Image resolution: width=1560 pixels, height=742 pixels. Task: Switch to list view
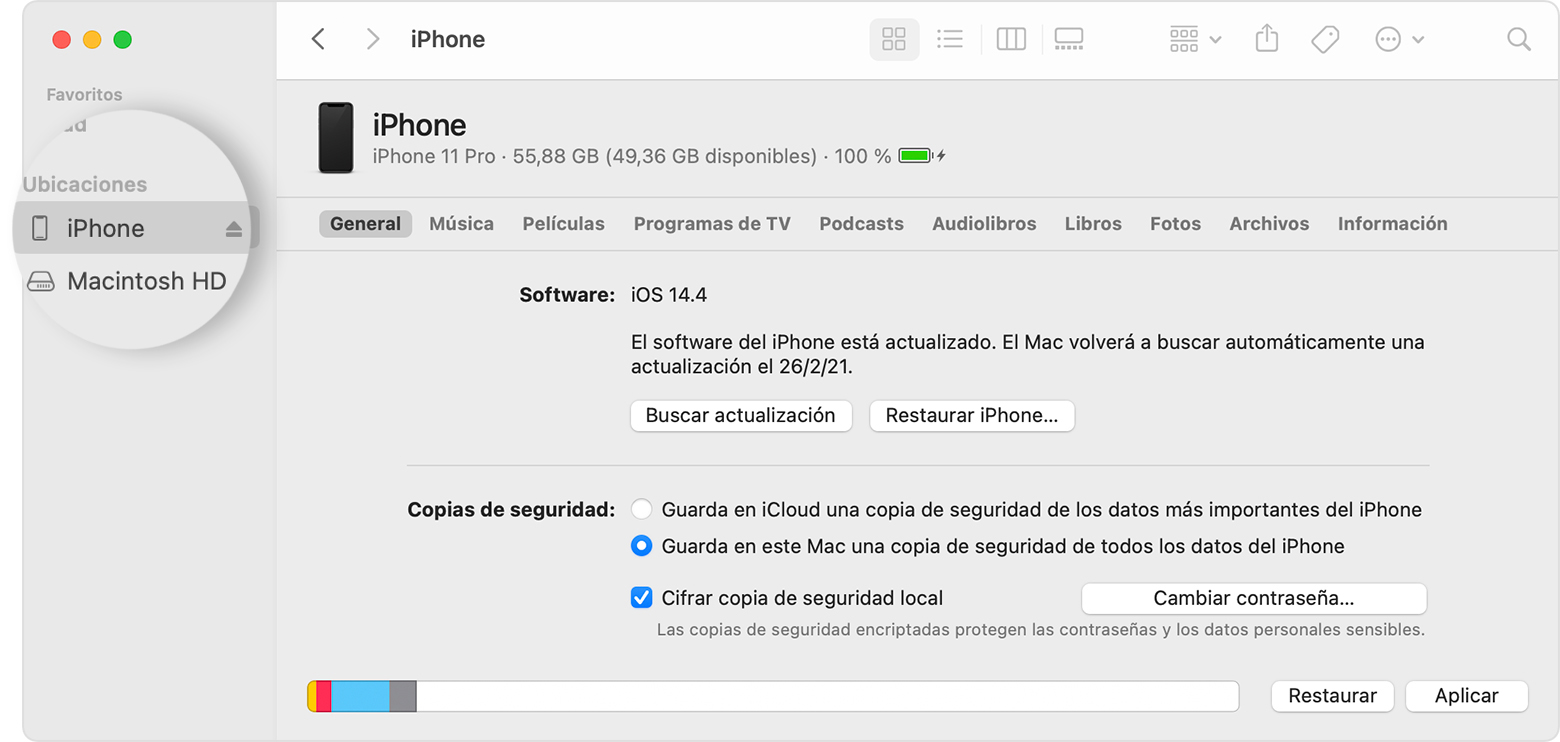coord(950,40)
